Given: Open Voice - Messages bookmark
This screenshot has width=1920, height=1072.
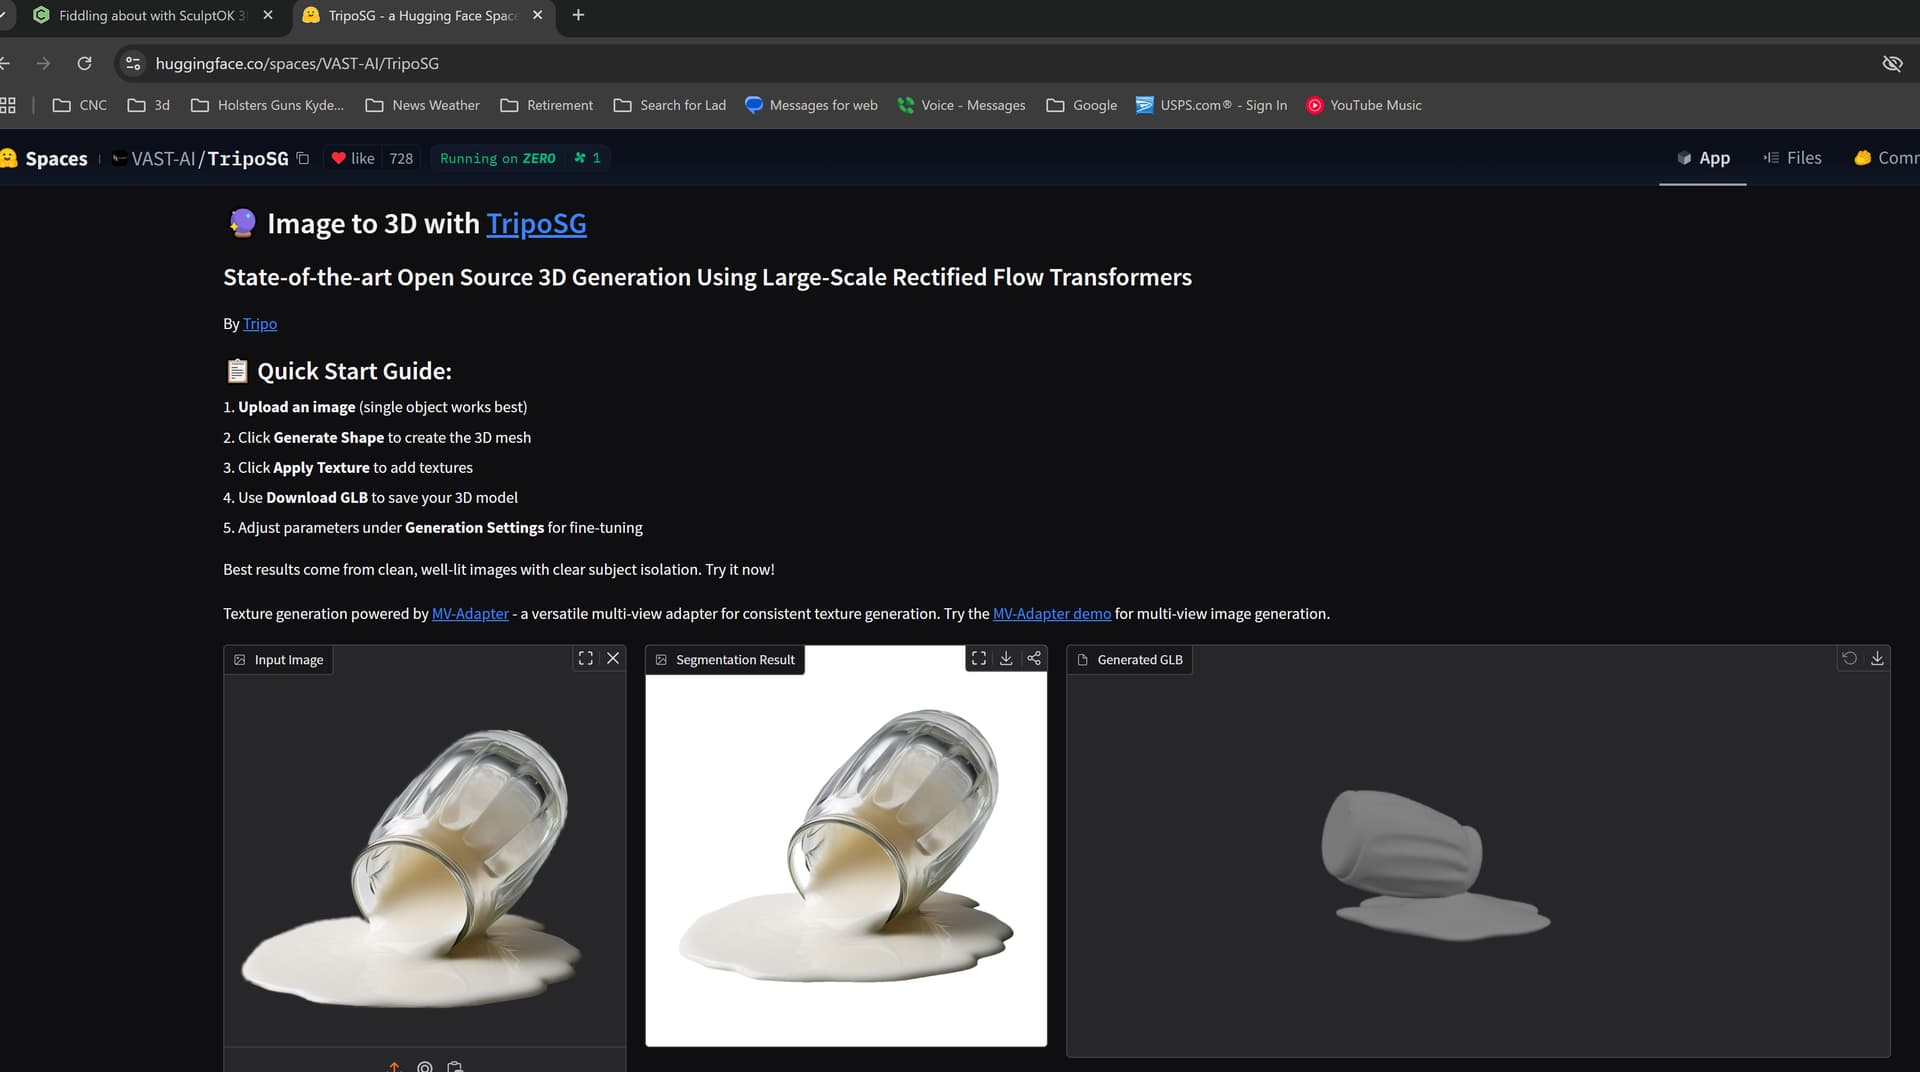Looking at the screenshot, I should point(962,105).
